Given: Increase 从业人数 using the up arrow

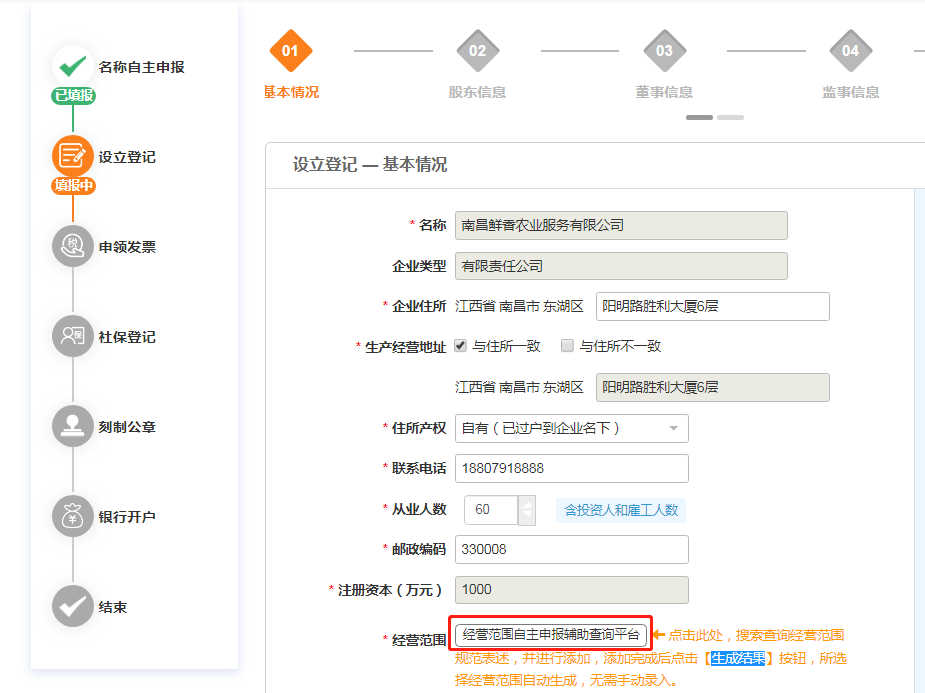Looking at the screenshot, I should pyautogui.click(x=528, y=503).
